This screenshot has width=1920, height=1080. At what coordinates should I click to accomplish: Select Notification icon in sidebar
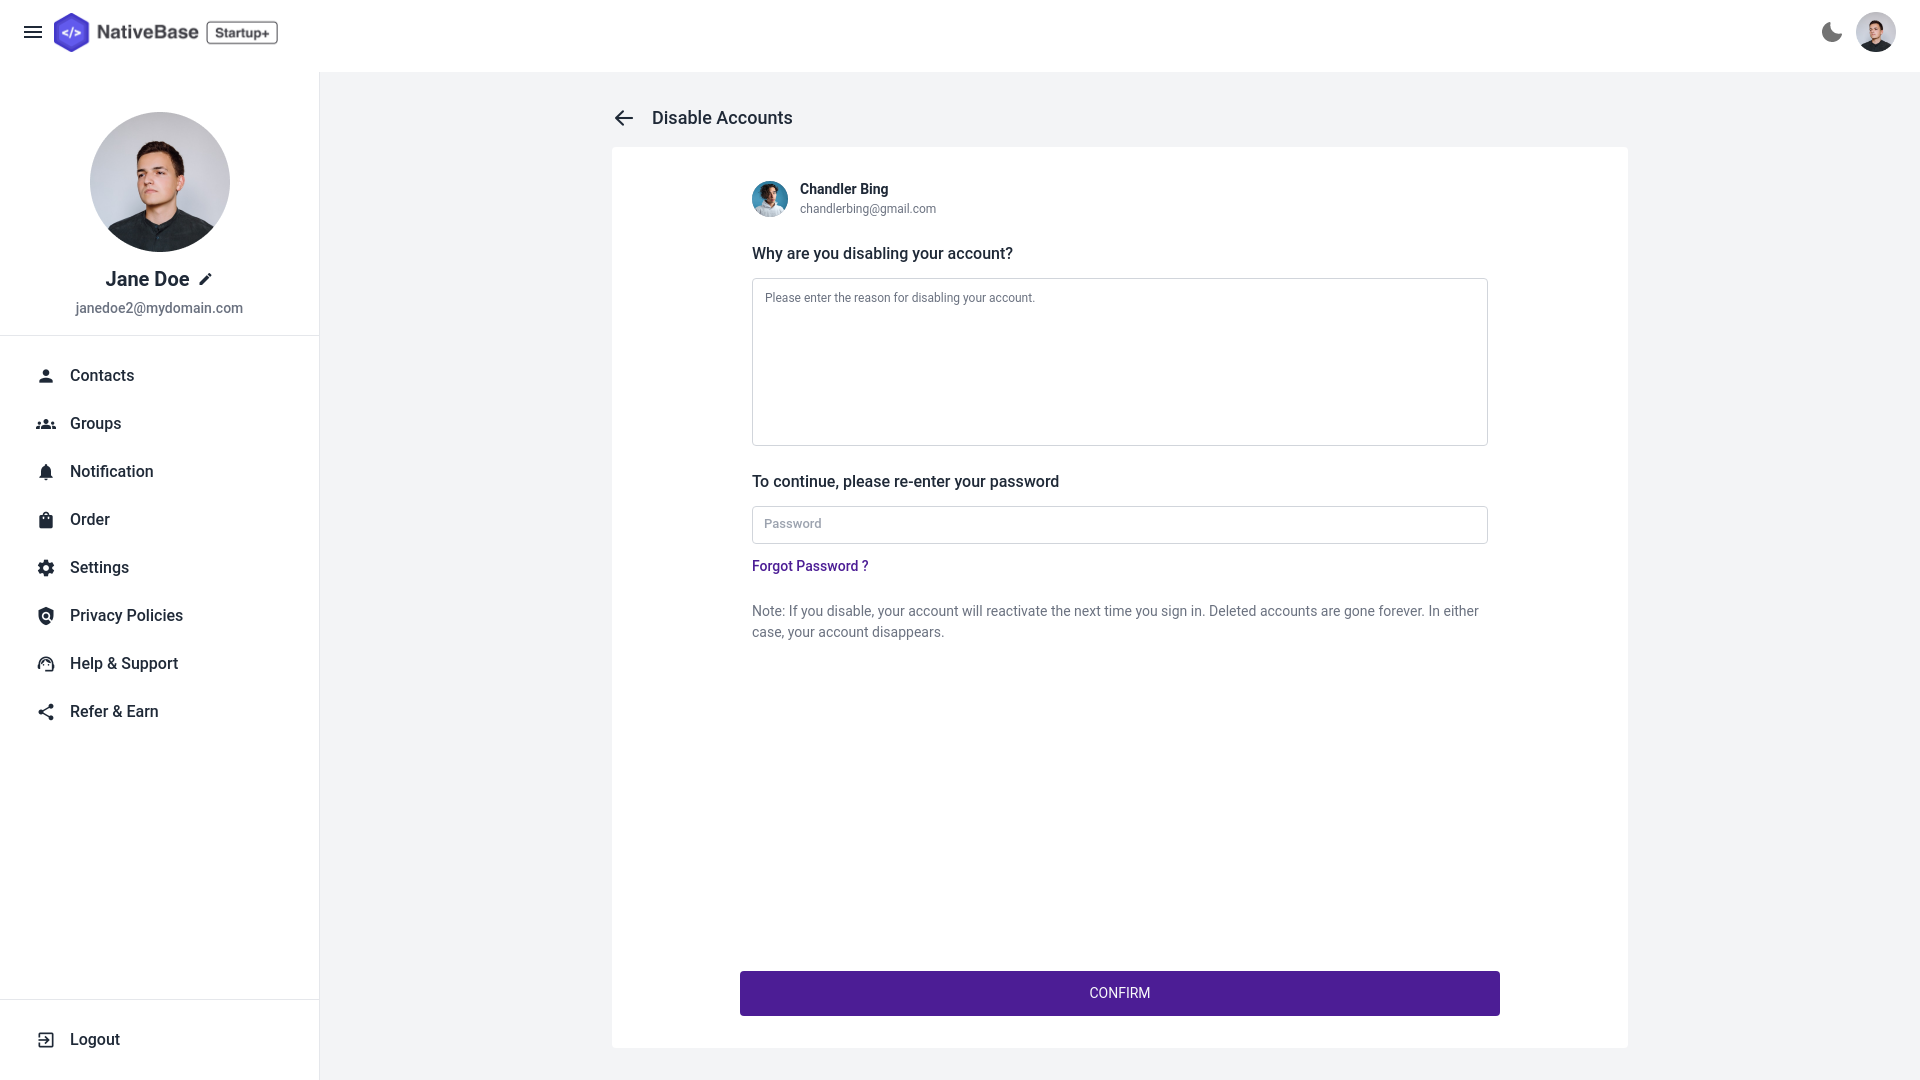point(46,471)
